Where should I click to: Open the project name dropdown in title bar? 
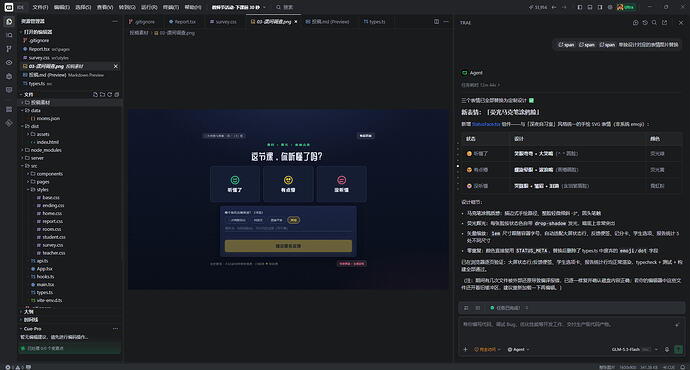point(239,7)
